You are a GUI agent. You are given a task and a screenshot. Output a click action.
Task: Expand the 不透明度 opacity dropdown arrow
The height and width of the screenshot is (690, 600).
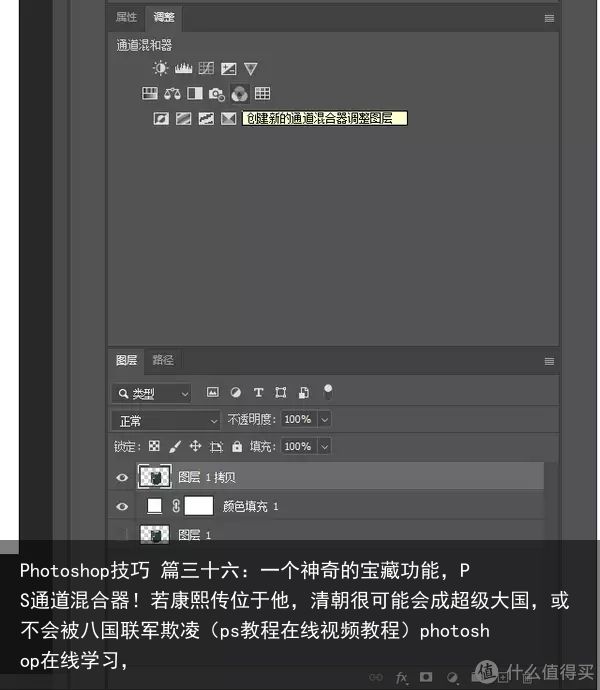324,419
